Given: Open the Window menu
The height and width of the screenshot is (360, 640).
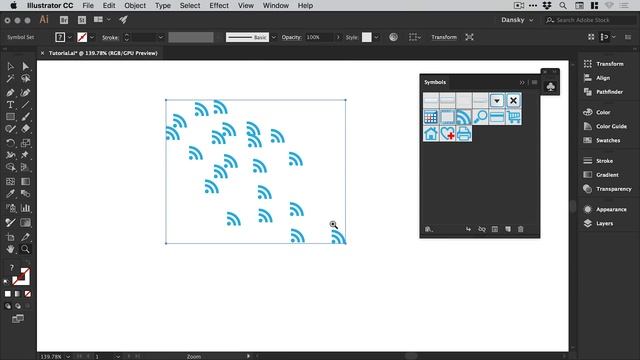Looking at the screenshot, I should pyautogui.click(x=276, y=6).
